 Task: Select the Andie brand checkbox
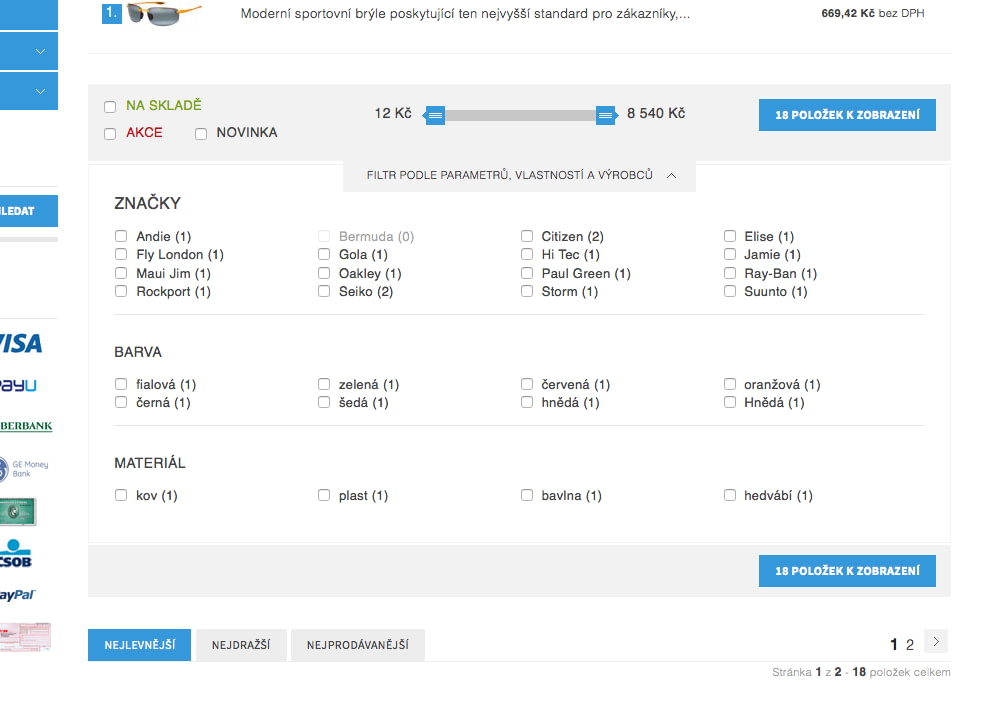(121, 236)
